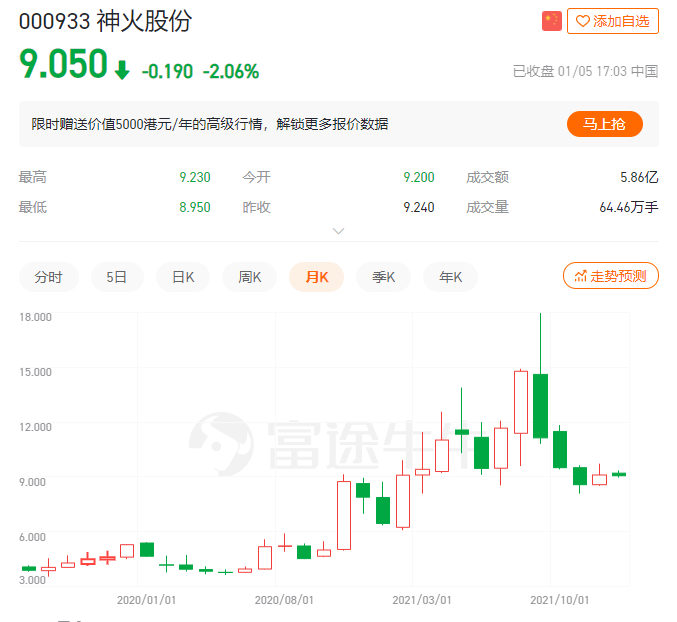Click the 2021/10/01 date label
The image size is (677, 622).
click(x=560, y=600)
